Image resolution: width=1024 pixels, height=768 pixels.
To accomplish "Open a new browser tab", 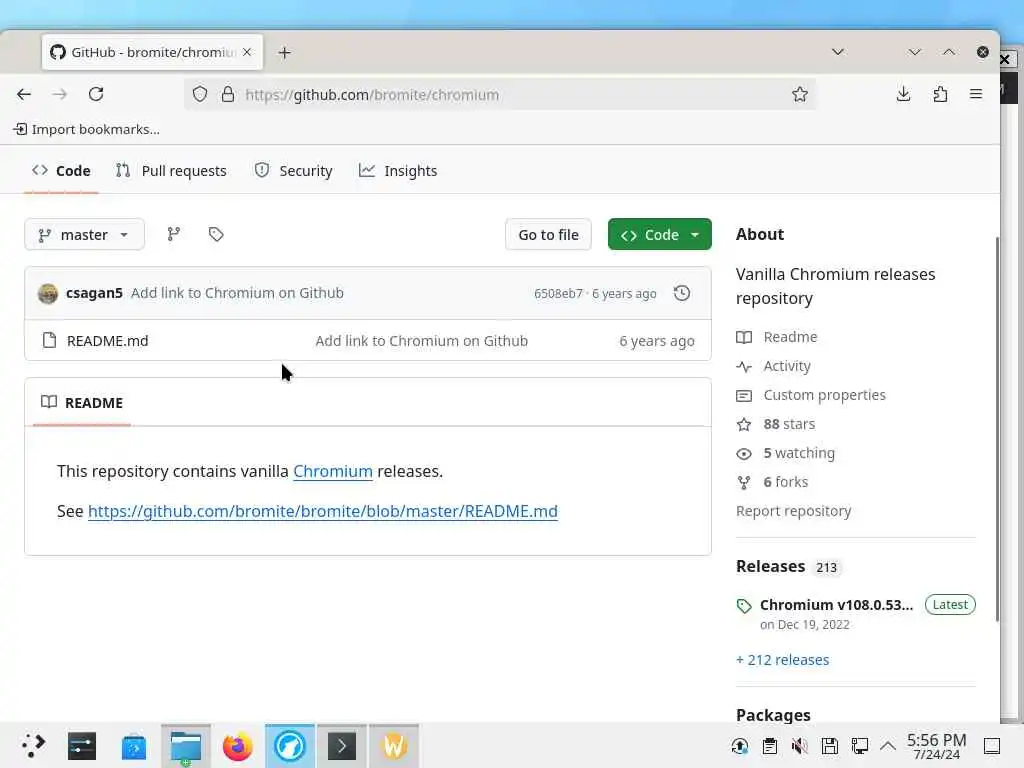I will (x=285, y=52).
